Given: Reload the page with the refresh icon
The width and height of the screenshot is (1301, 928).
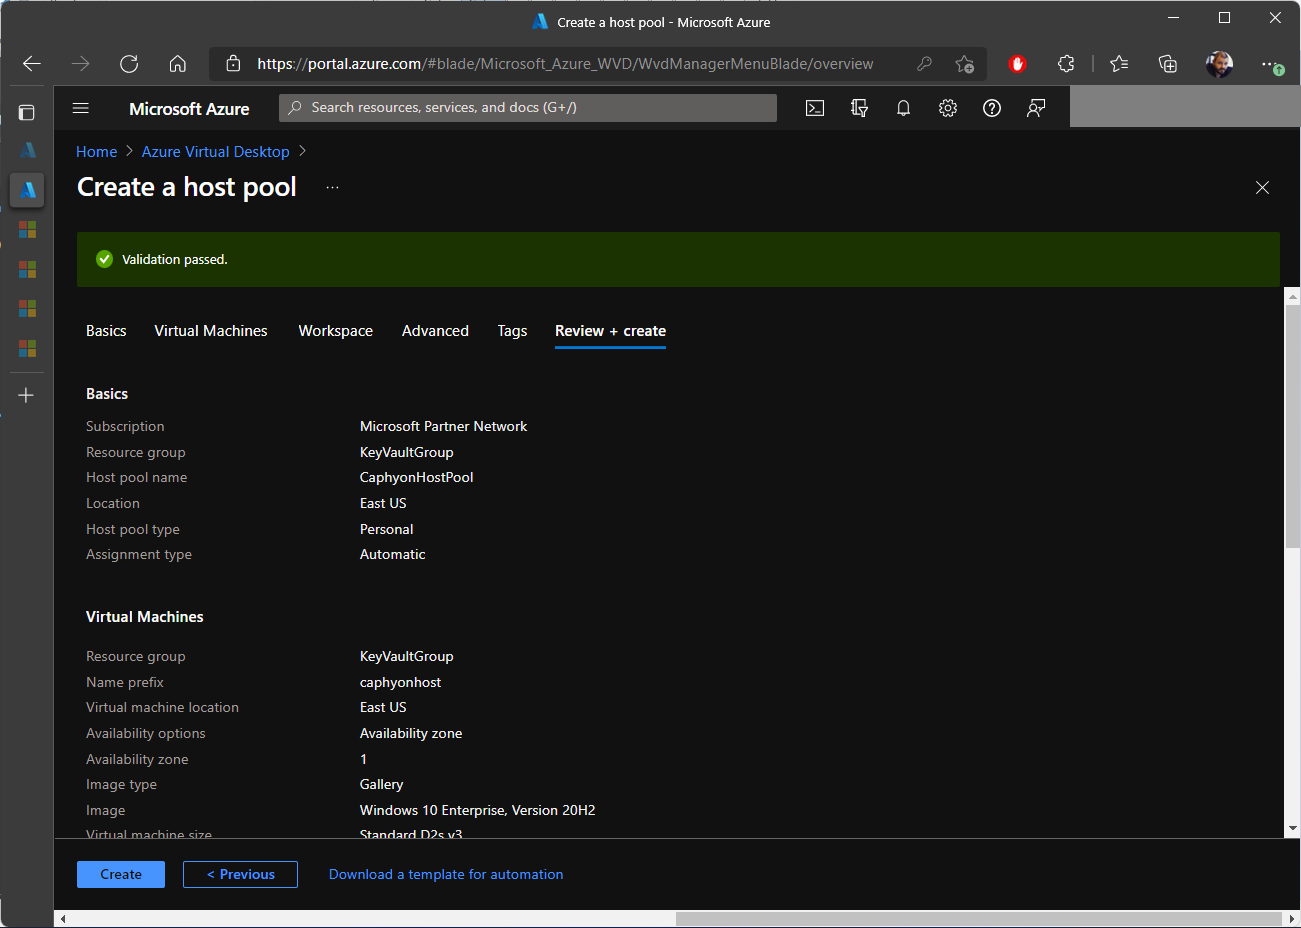Looking at the screenshot, I should 129,64.
